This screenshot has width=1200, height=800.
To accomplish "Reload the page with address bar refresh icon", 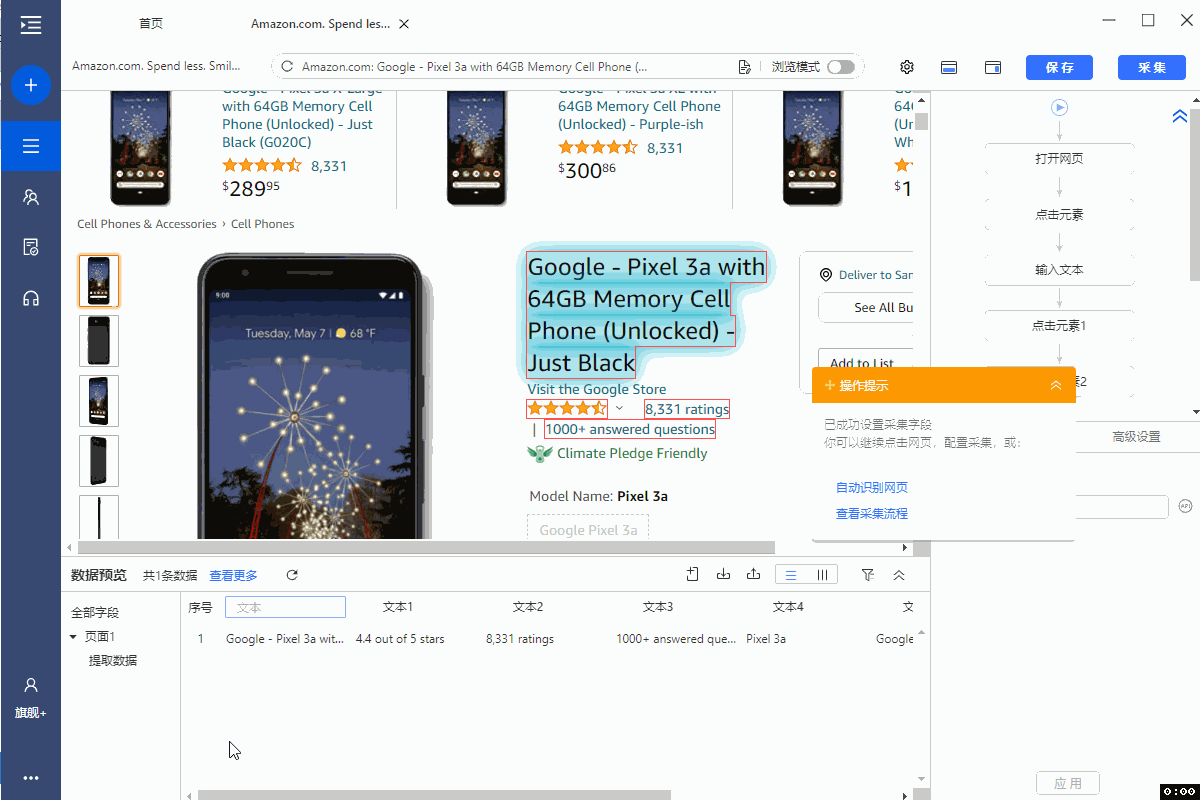I will point(287,67).
